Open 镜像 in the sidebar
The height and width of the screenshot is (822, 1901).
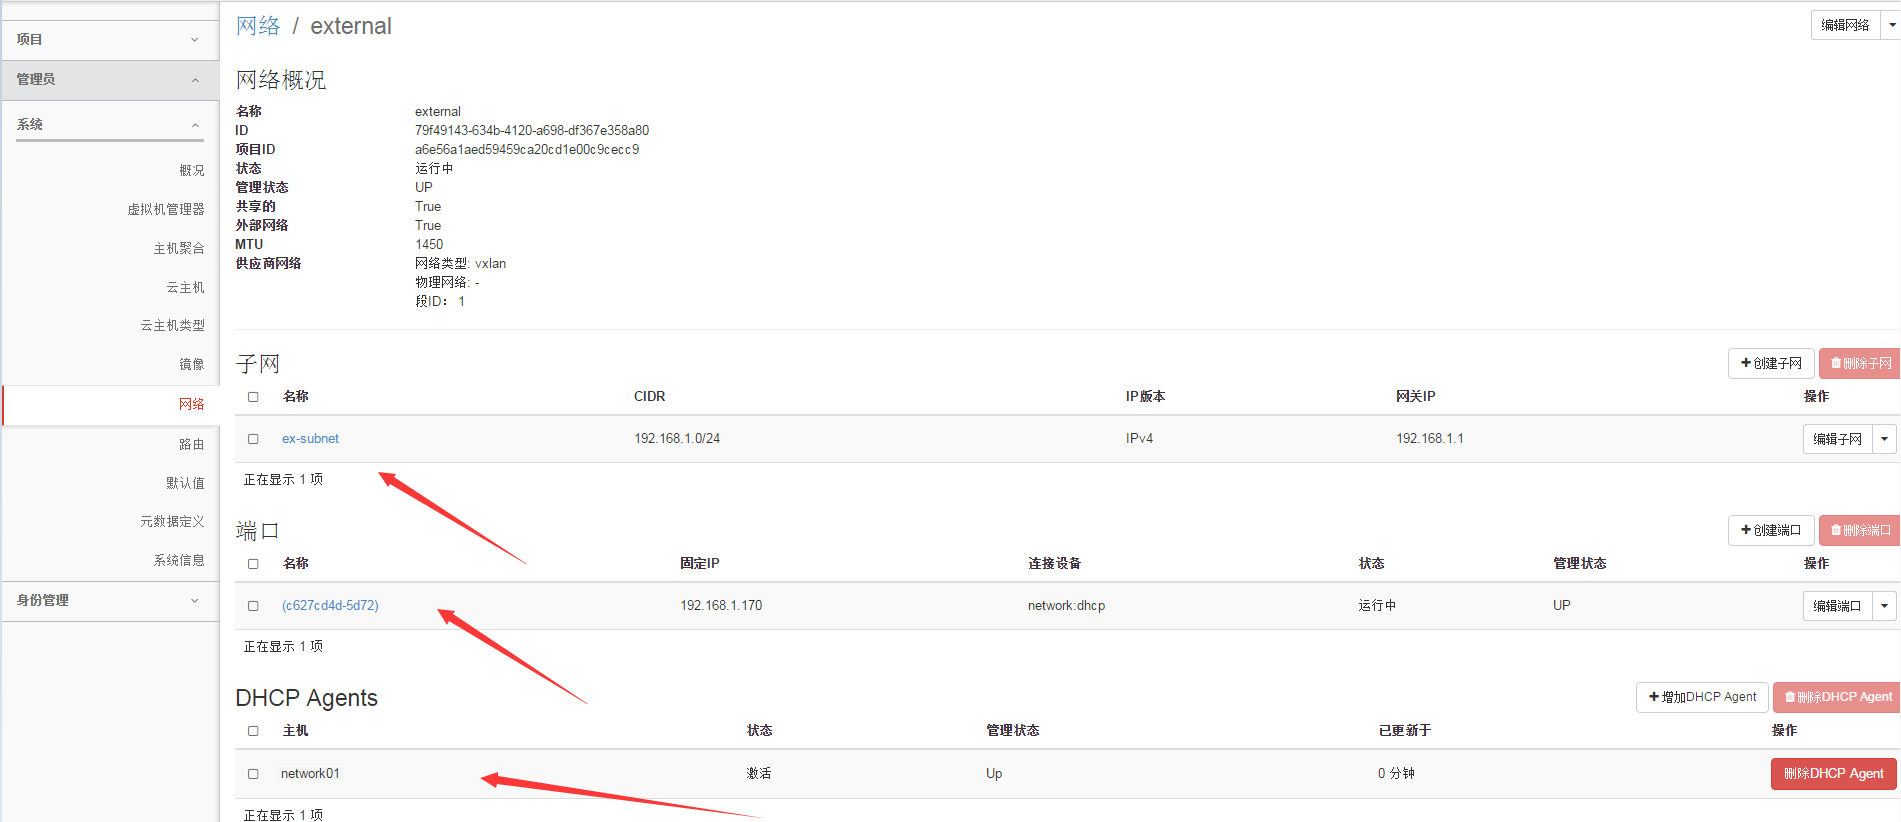click(x=191, y=365)
